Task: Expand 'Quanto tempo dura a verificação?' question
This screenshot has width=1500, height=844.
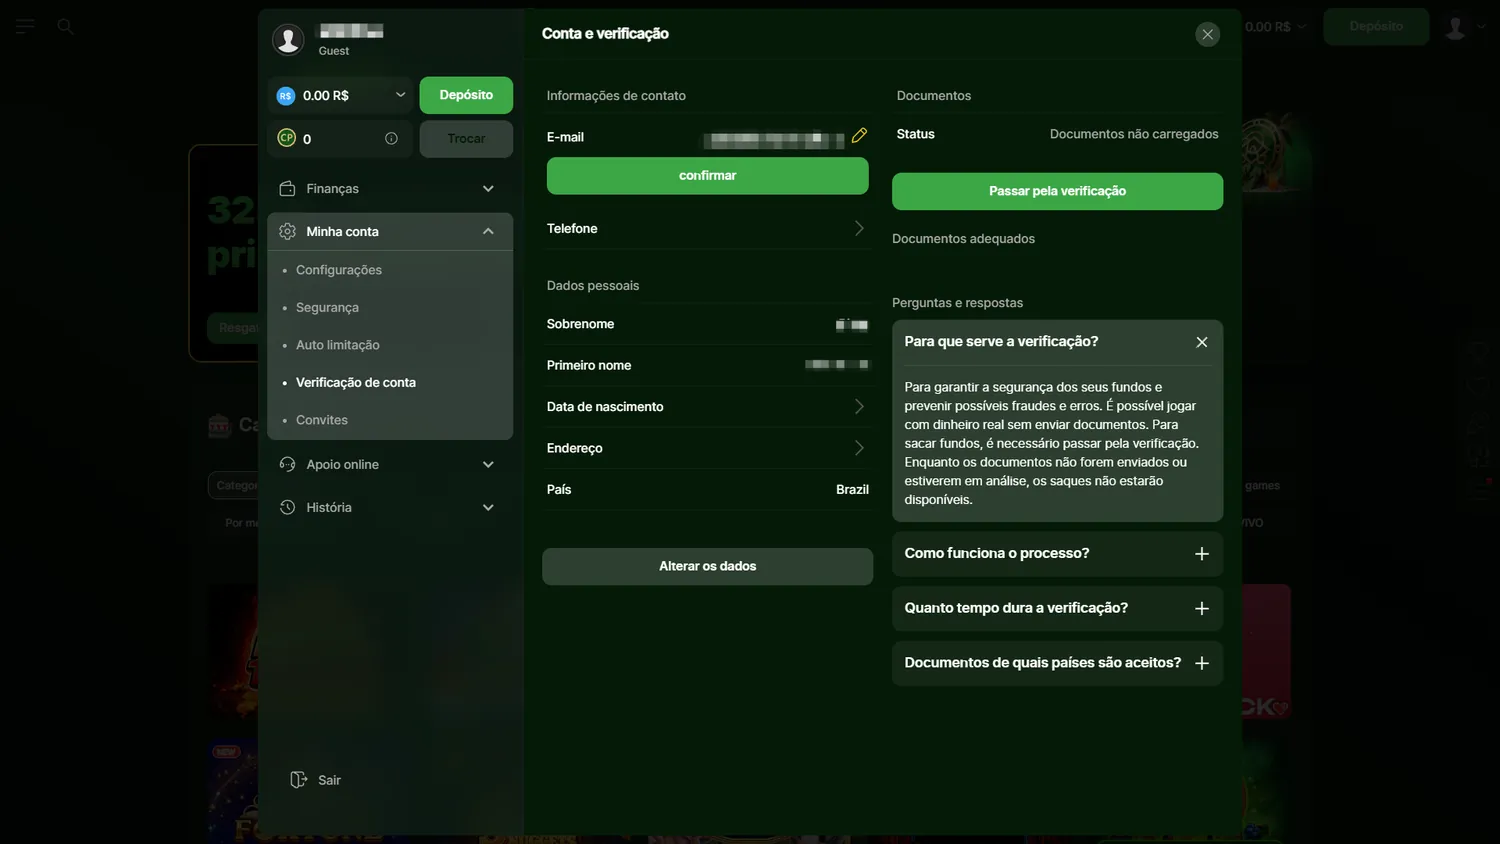Action: tap(1202, 609)
